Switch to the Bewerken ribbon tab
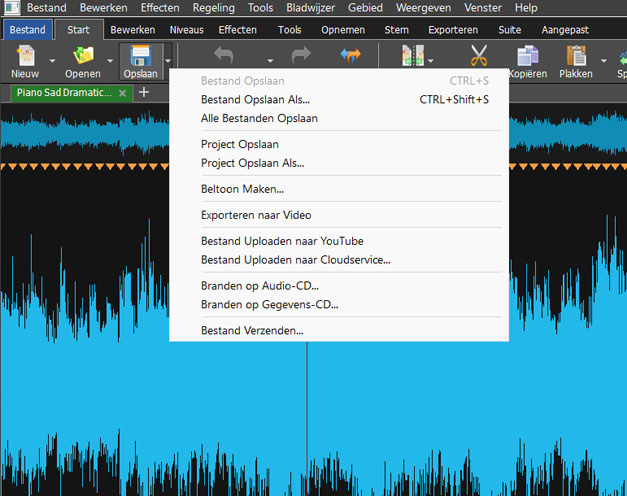 pos(132,30)
